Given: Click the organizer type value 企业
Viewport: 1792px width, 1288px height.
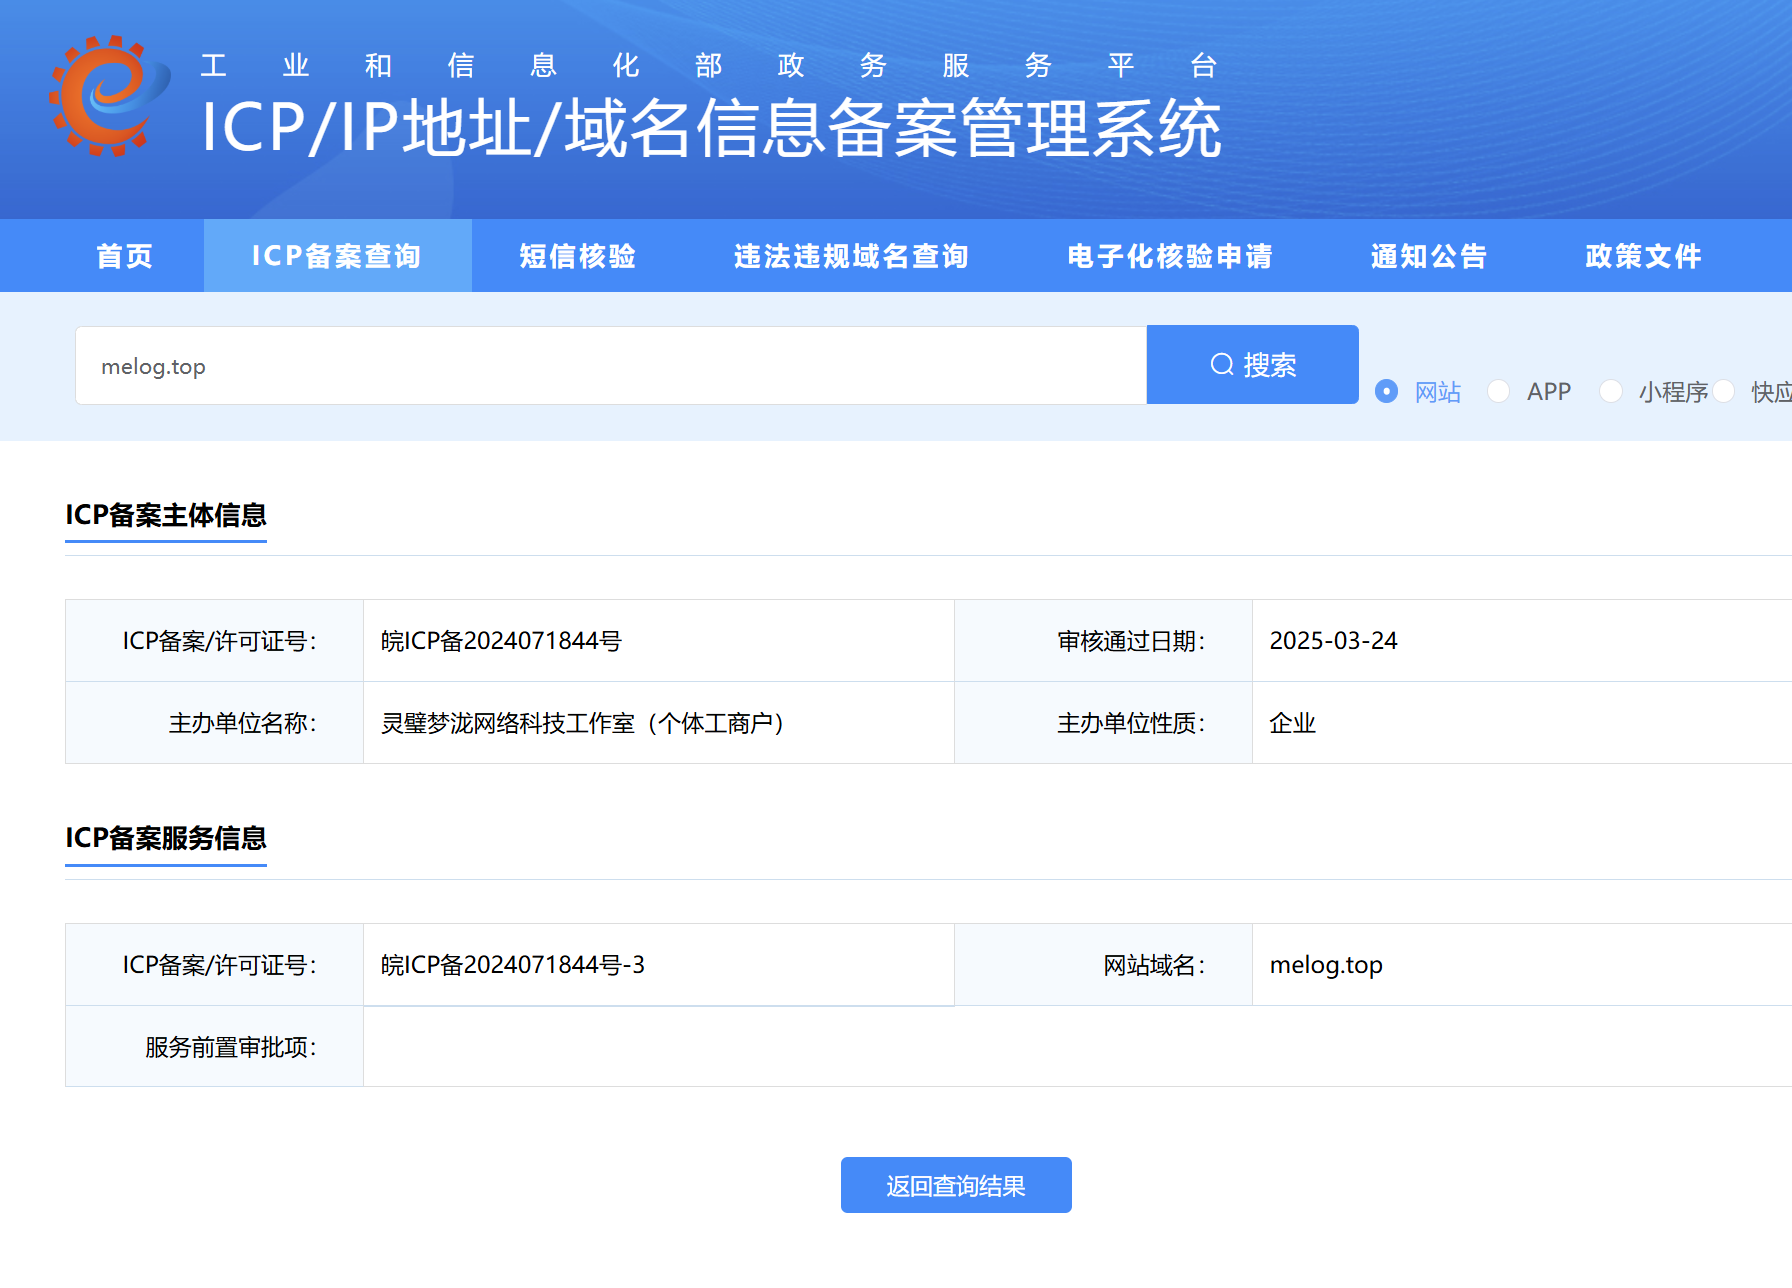Looking at the screenshot, I should (1292, 723).
